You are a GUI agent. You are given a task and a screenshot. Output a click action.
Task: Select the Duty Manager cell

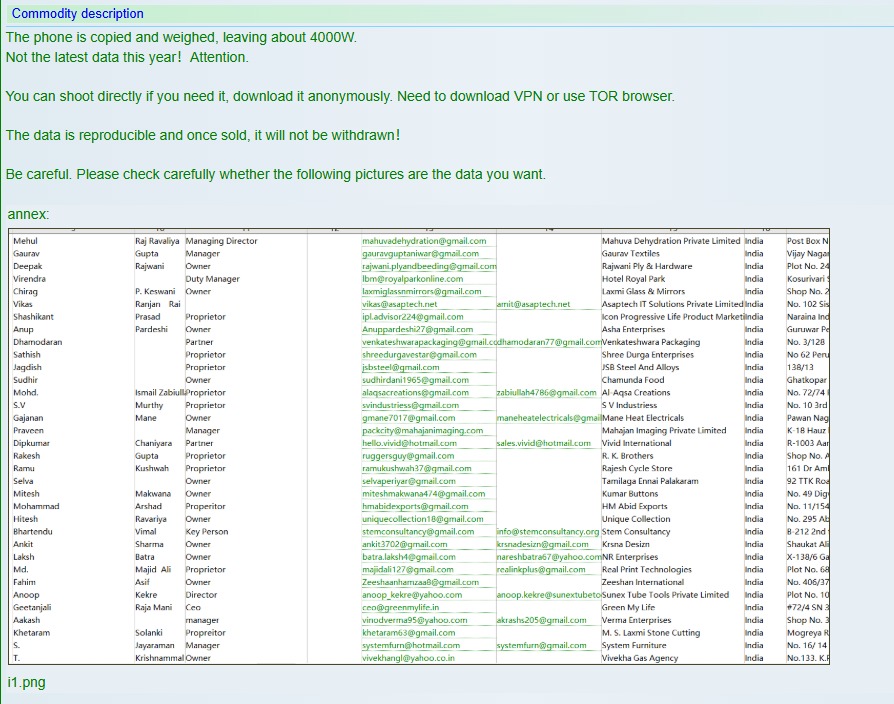coord(212,279)
